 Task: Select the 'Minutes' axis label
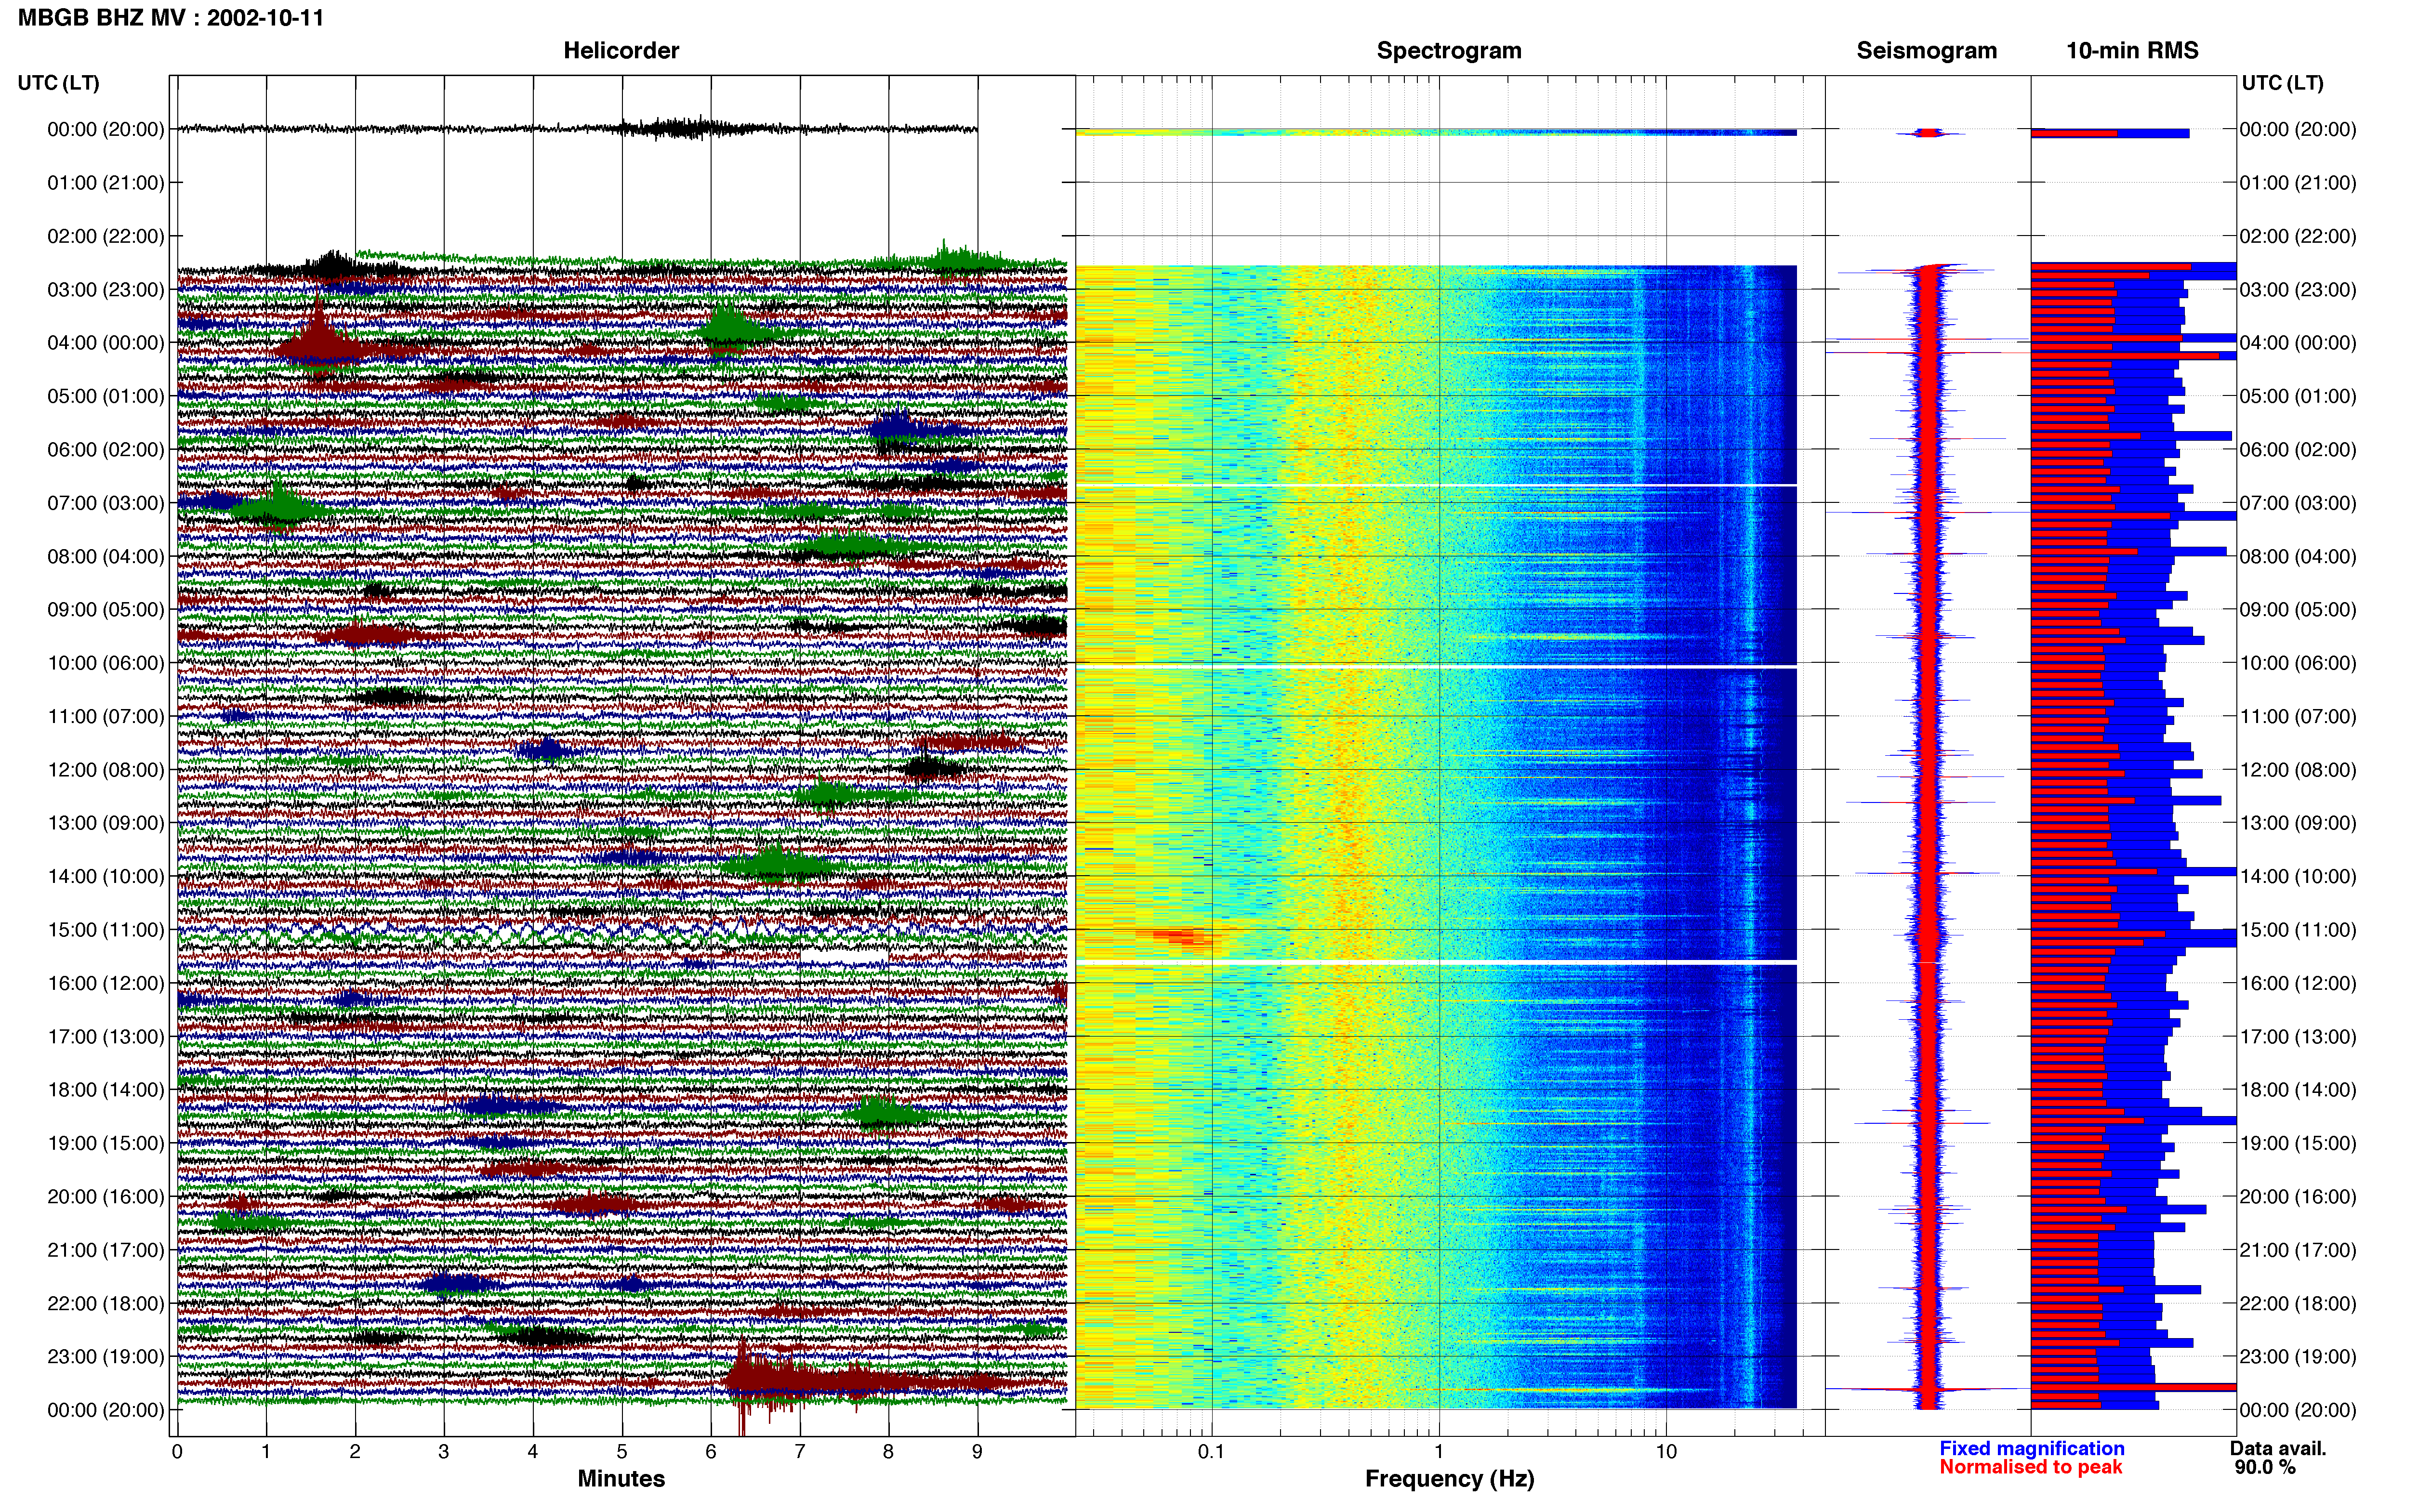coord(621,1478)
